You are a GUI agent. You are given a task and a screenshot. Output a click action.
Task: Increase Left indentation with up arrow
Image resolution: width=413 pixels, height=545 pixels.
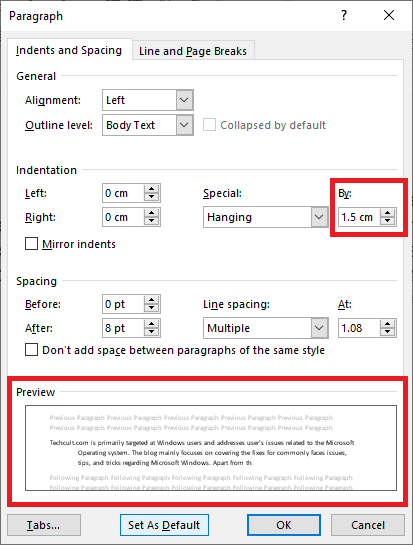(x=152, y=189)
